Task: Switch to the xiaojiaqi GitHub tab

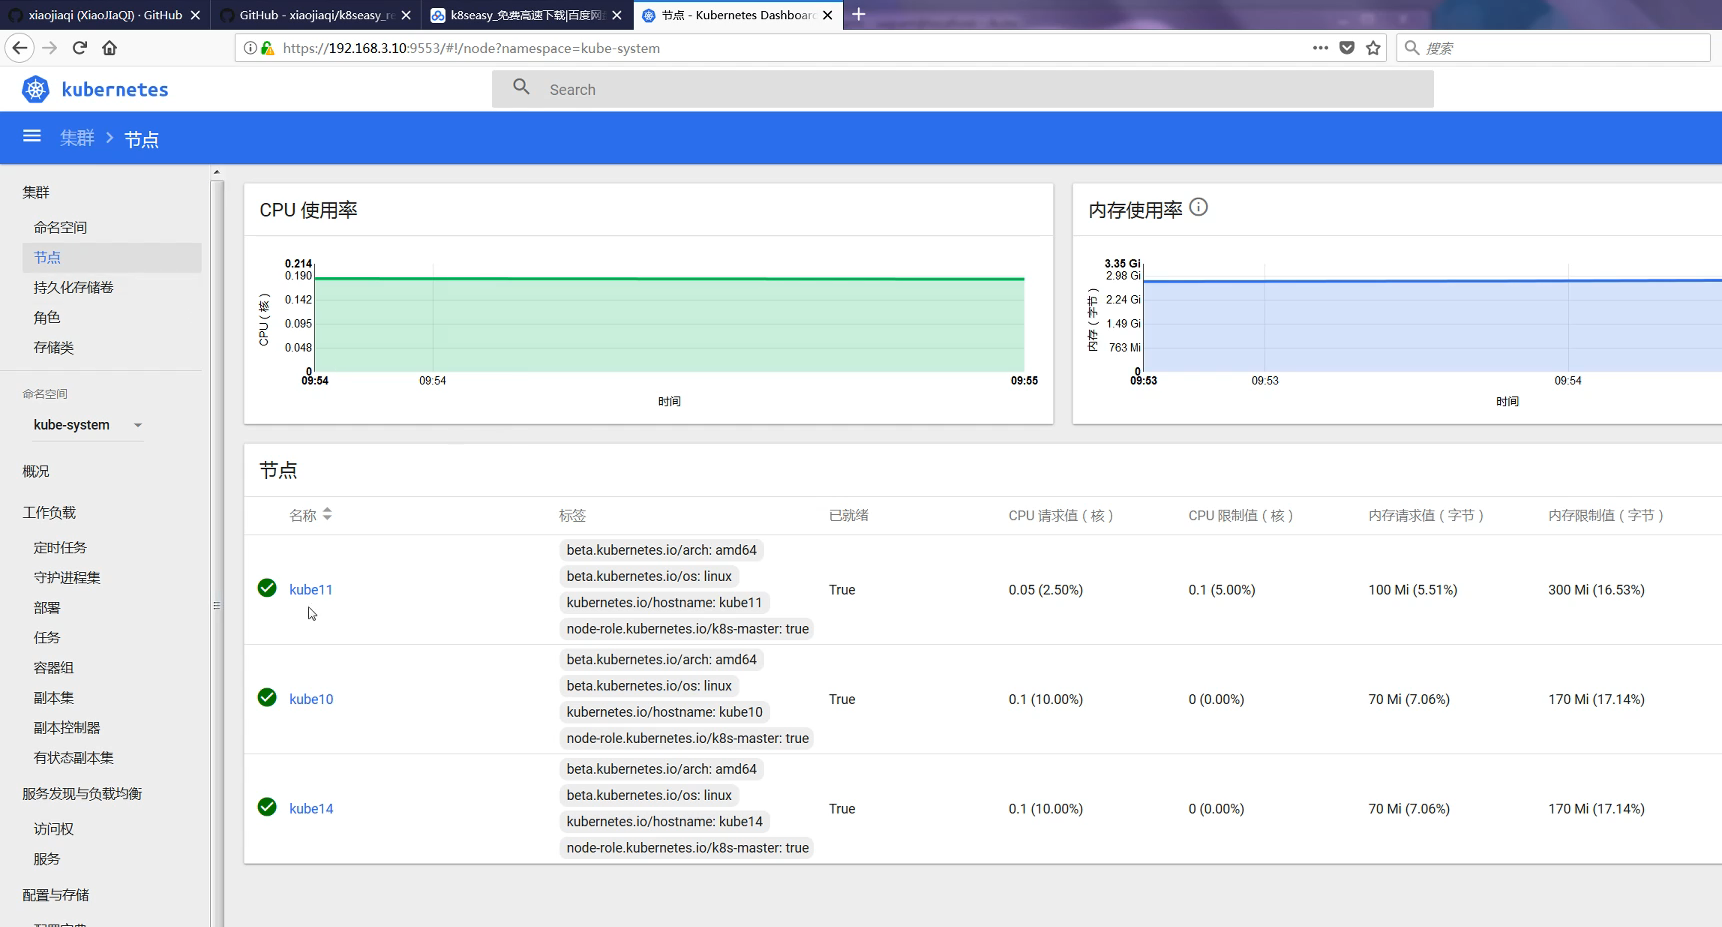Action: point(105,15)
